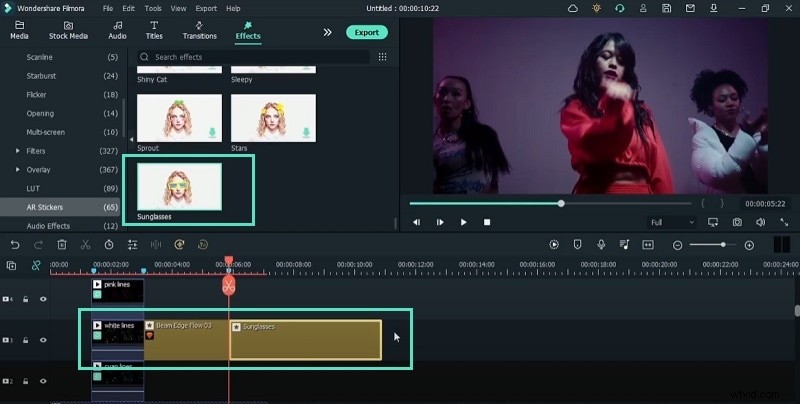The image size is (800, 404).
Task: Open the Transitions tab
Action: pos(199,30)
